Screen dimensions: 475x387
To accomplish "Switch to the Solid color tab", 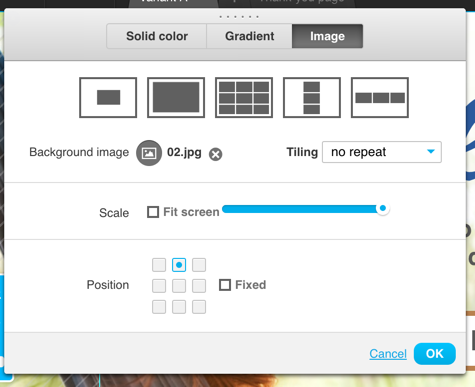I will click(x=157, y=36).
